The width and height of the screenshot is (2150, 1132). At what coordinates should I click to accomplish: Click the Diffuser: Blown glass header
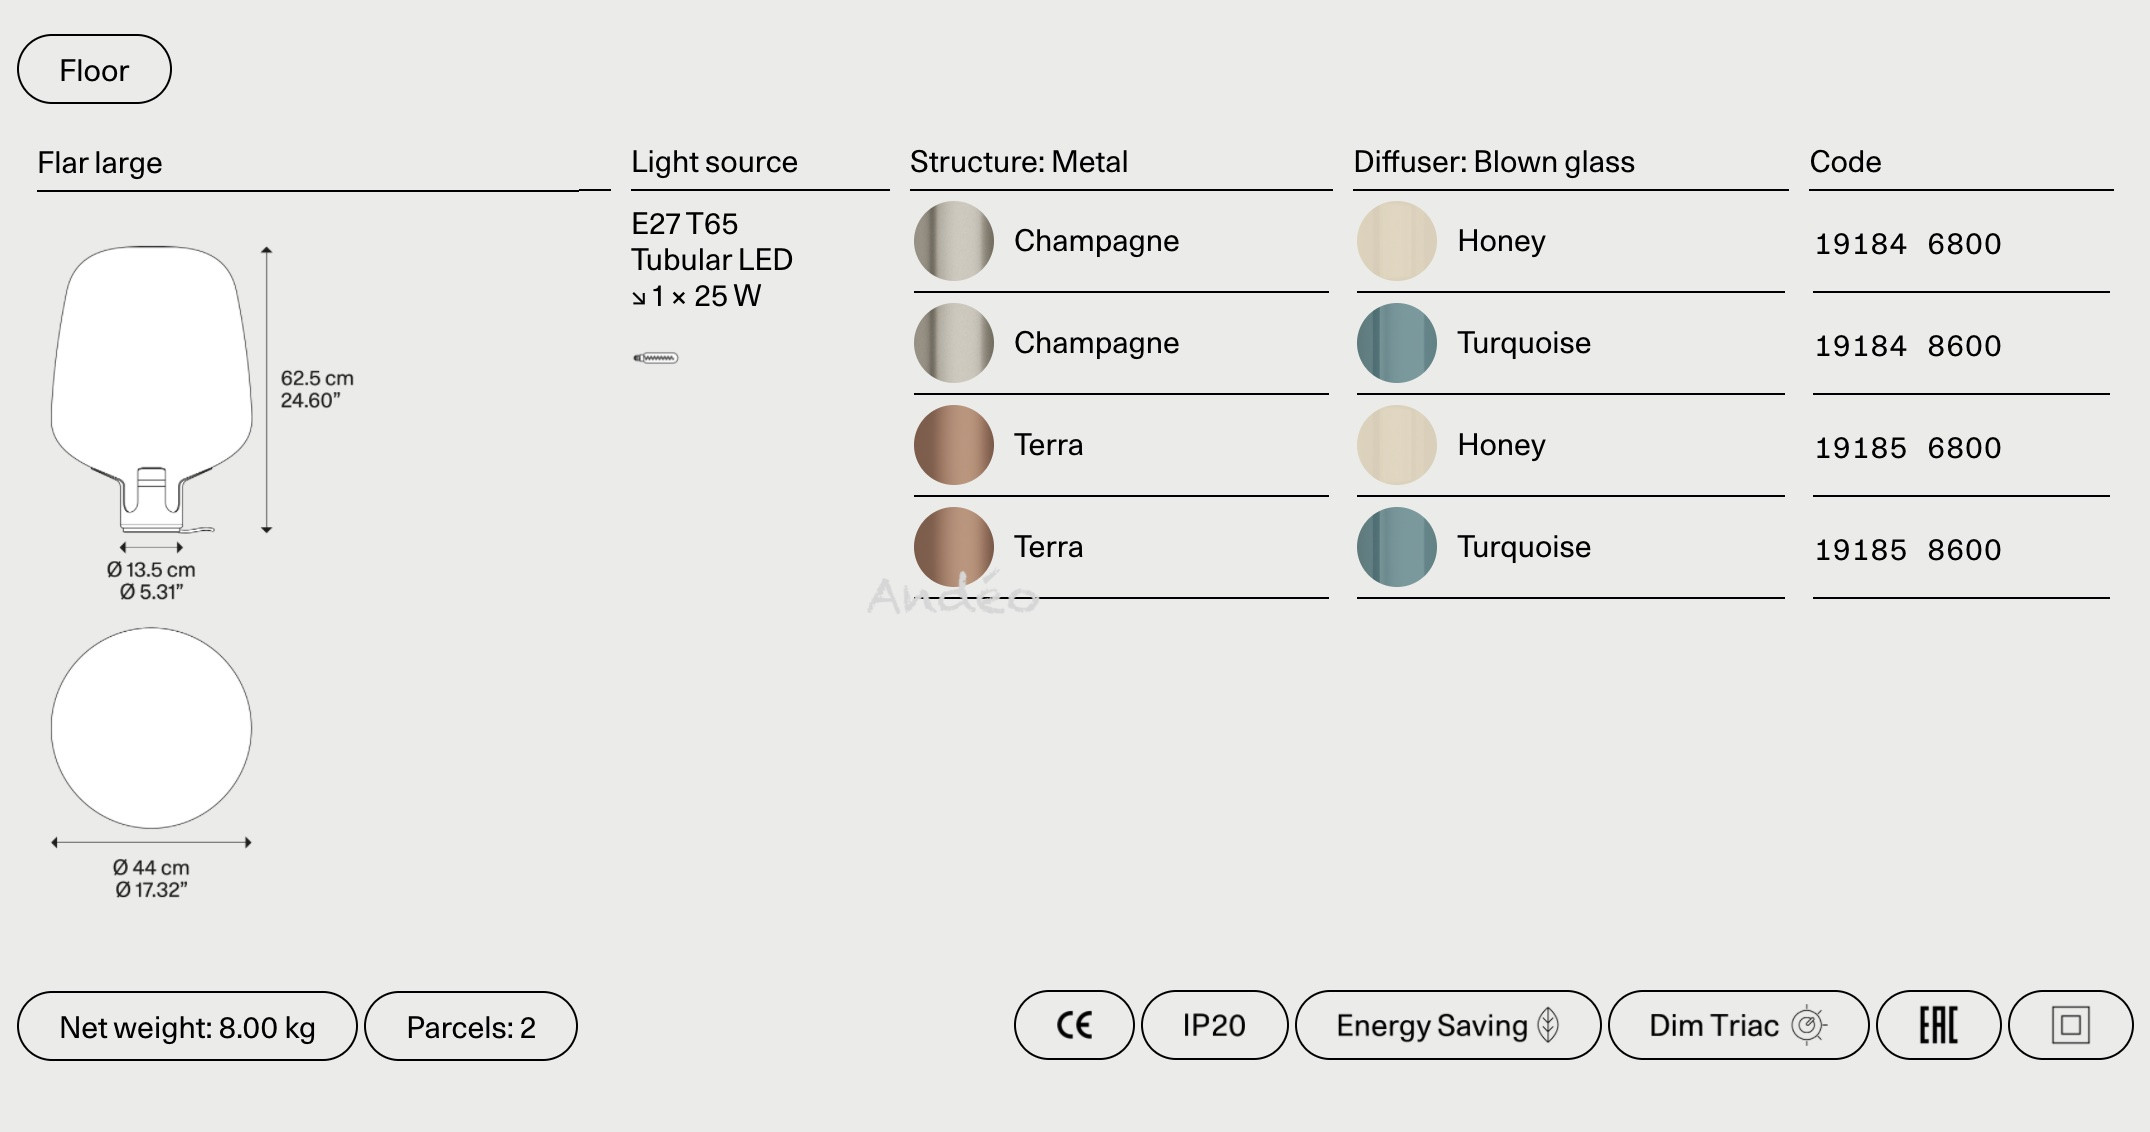[1494, 162]
